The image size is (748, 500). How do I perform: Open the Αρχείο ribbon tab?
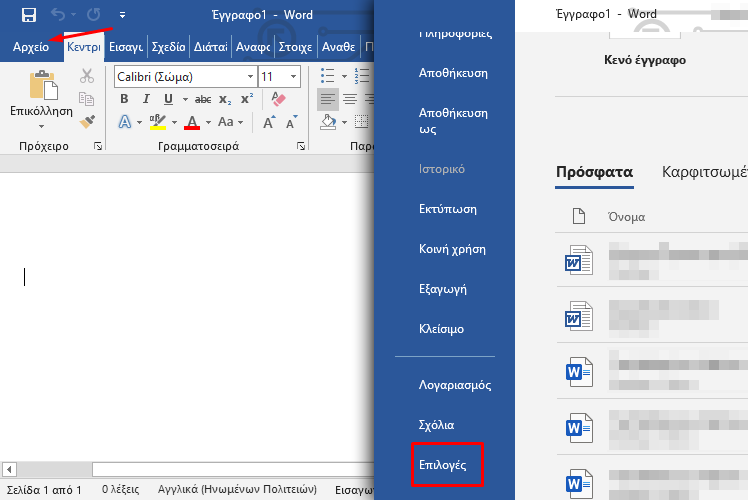tap(31, 47)
